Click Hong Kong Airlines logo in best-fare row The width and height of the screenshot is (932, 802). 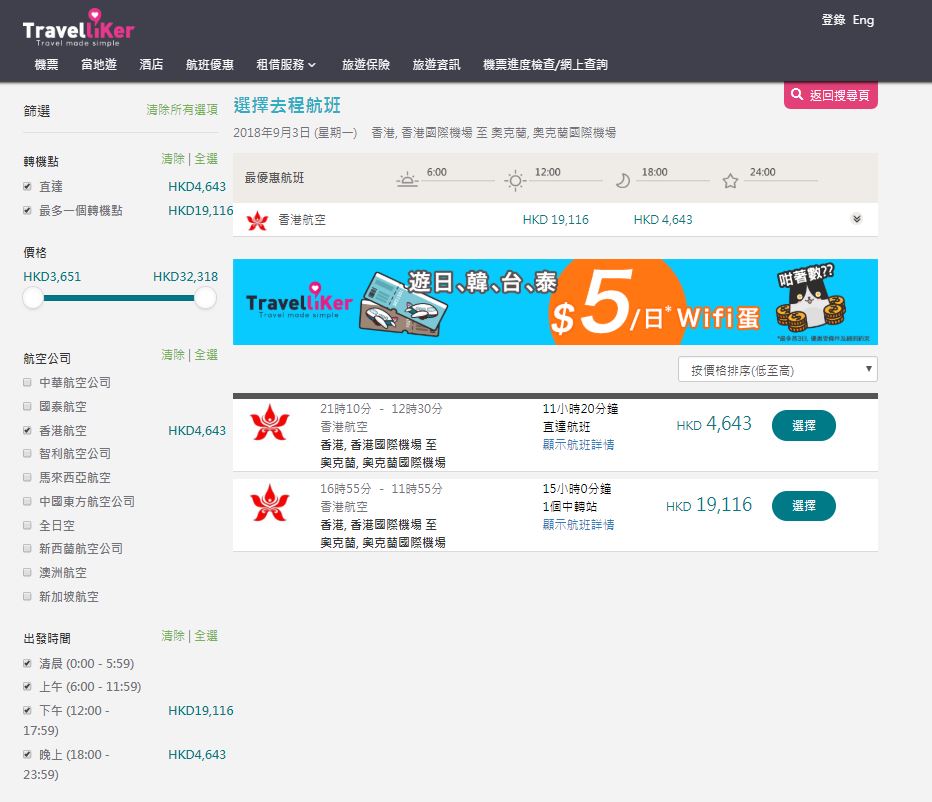pyautogui.click(x=257, y=221)
